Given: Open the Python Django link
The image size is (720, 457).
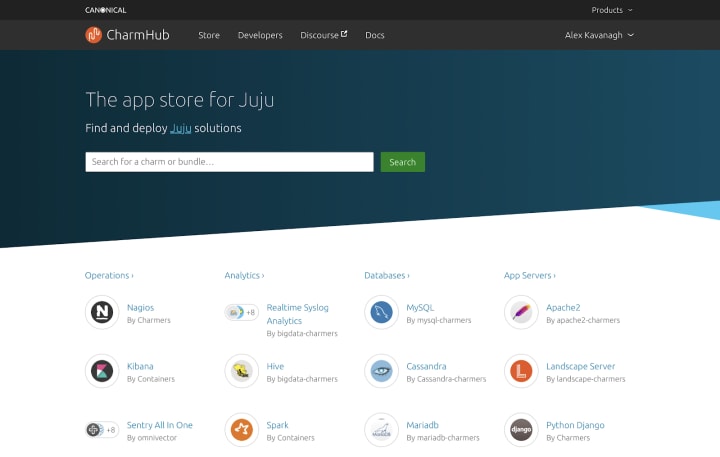Looking at the screenshot, I should pos(575,425).
